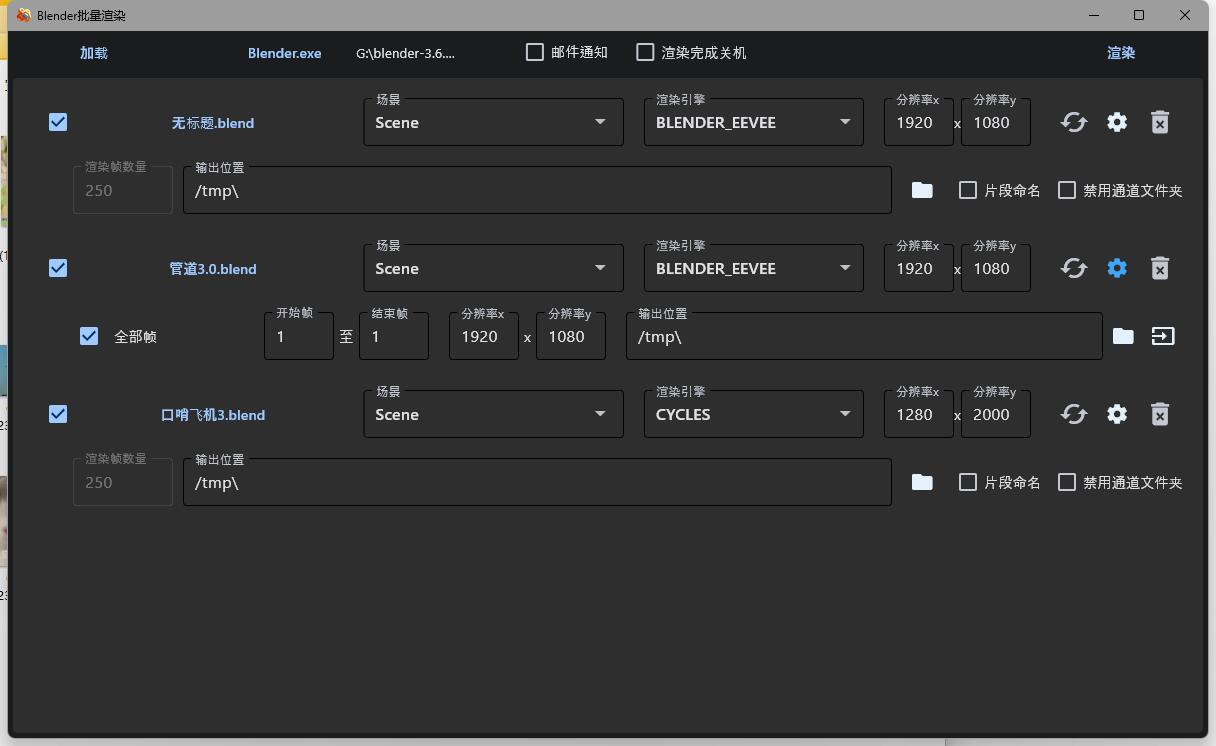Click the 加载 button
Screen dimensions: 1216x746
point(94,53)
